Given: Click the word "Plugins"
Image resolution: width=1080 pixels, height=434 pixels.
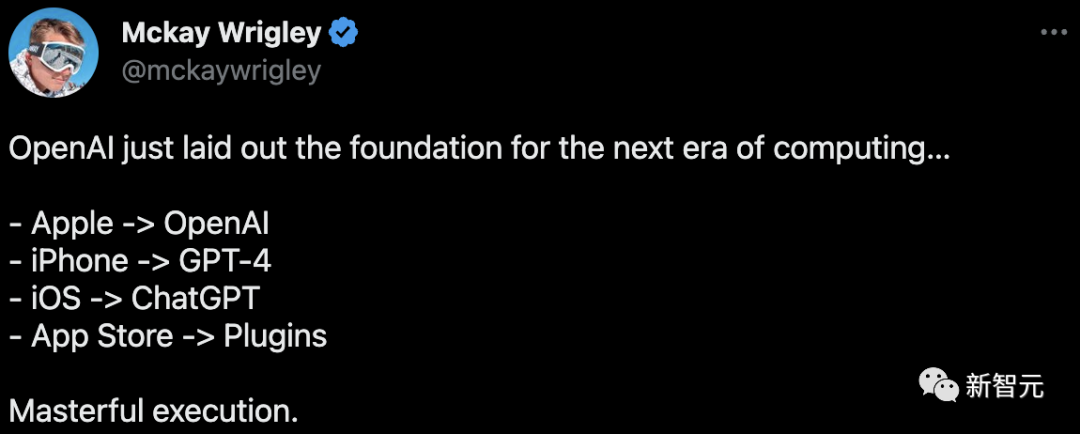Looking at the screenshot, I should click(275, 337).
